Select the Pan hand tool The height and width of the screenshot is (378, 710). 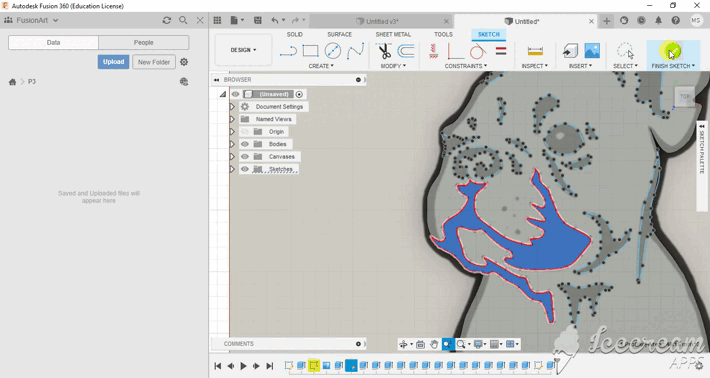click(434, 345)
